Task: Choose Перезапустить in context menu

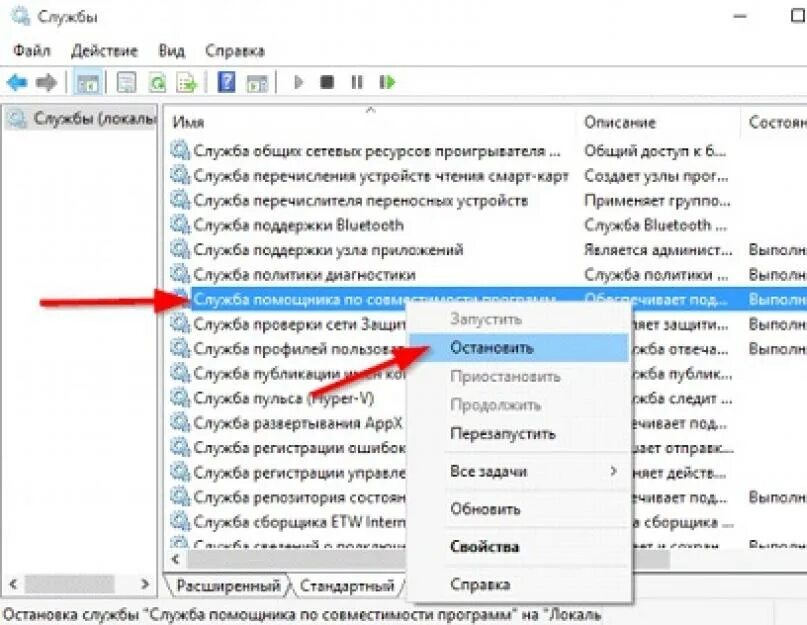Action: (x=502, y=434)
